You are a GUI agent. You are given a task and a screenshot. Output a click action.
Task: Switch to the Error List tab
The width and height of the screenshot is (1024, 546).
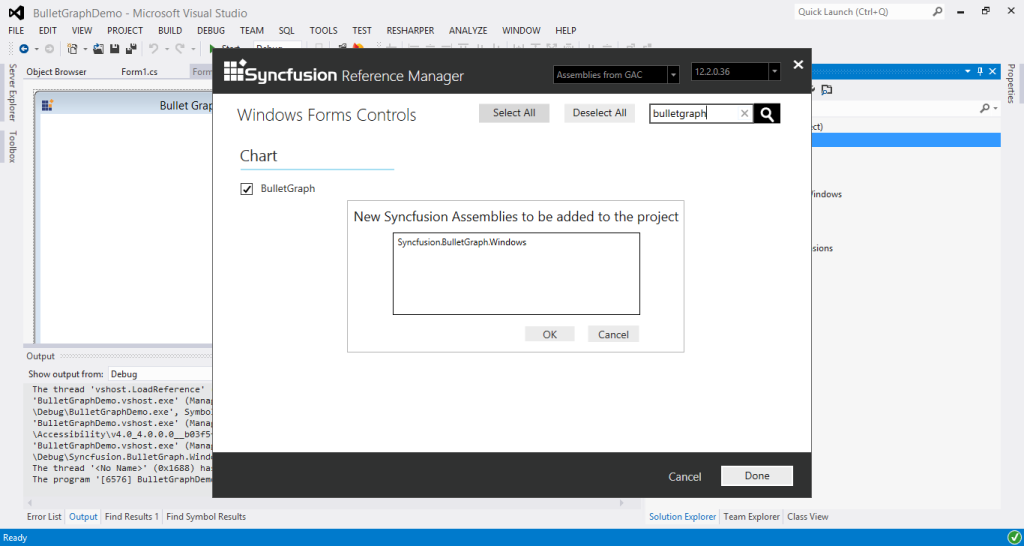44,517
